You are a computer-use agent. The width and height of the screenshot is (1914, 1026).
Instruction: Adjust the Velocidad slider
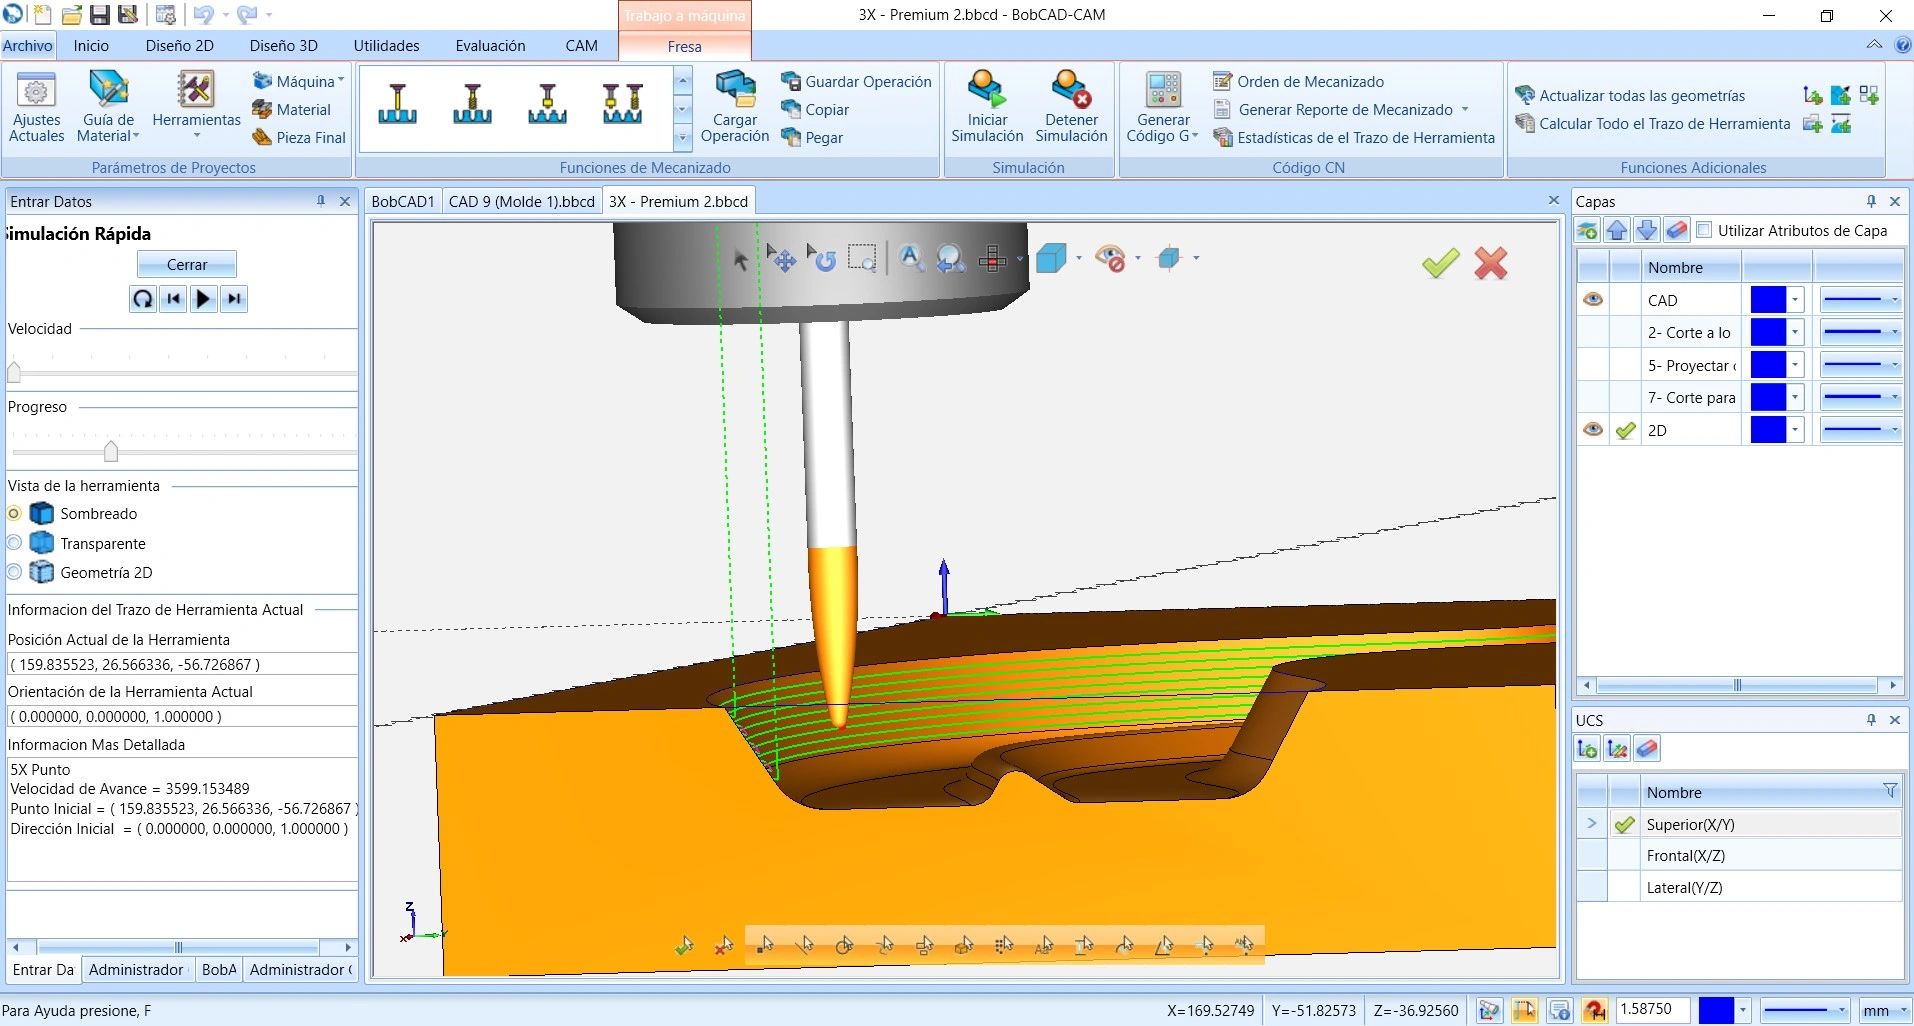pyautogui.click(x=14, y=372)
